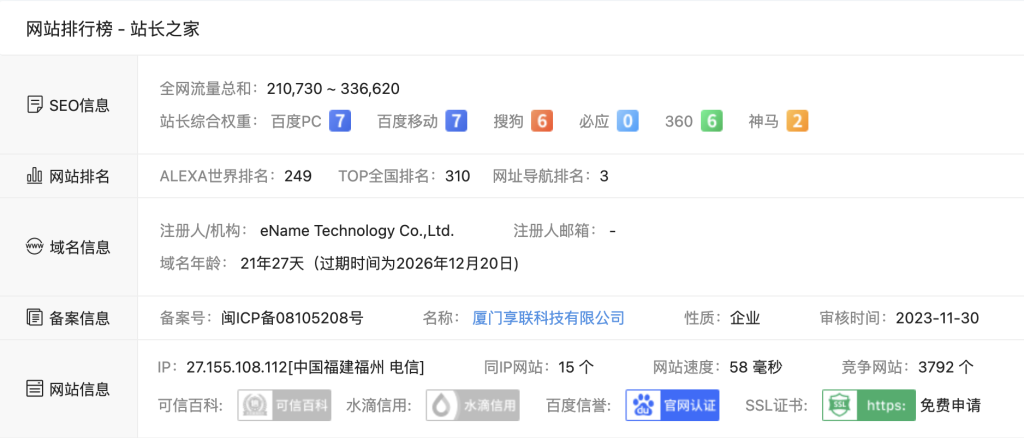Click domain age 21年27天 text
The width and height of the screenshot is (1024, 438).
pos(272,264)
